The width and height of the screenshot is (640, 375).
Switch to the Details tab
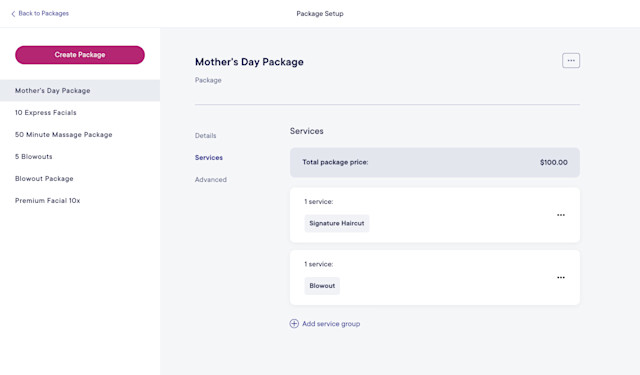click(x=205, y=135)
